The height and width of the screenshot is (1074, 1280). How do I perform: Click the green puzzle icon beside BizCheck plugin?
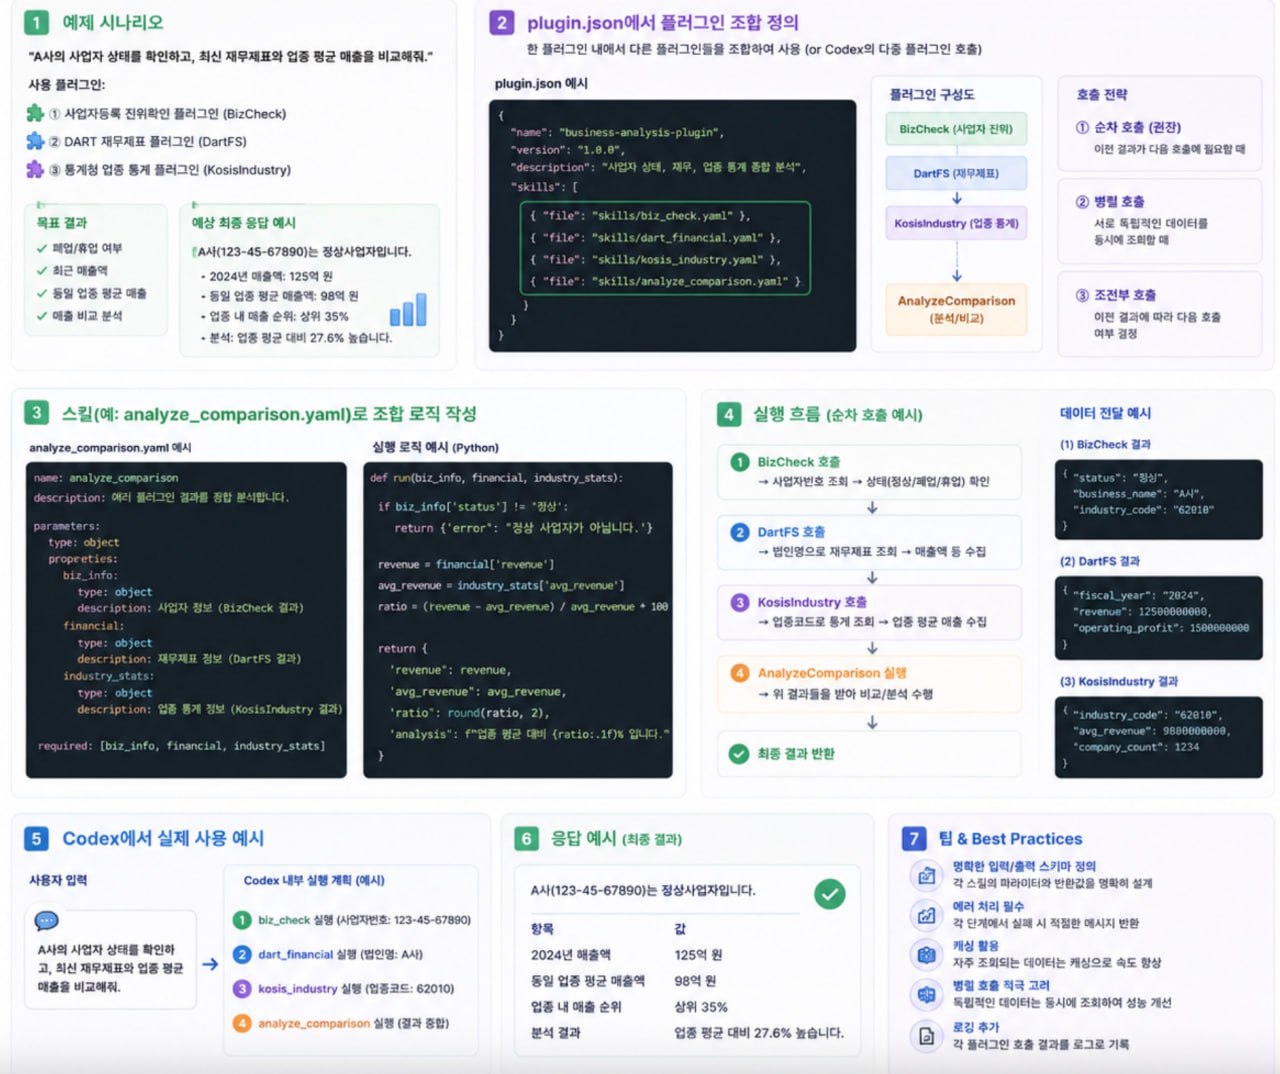[x=35, y=113]
